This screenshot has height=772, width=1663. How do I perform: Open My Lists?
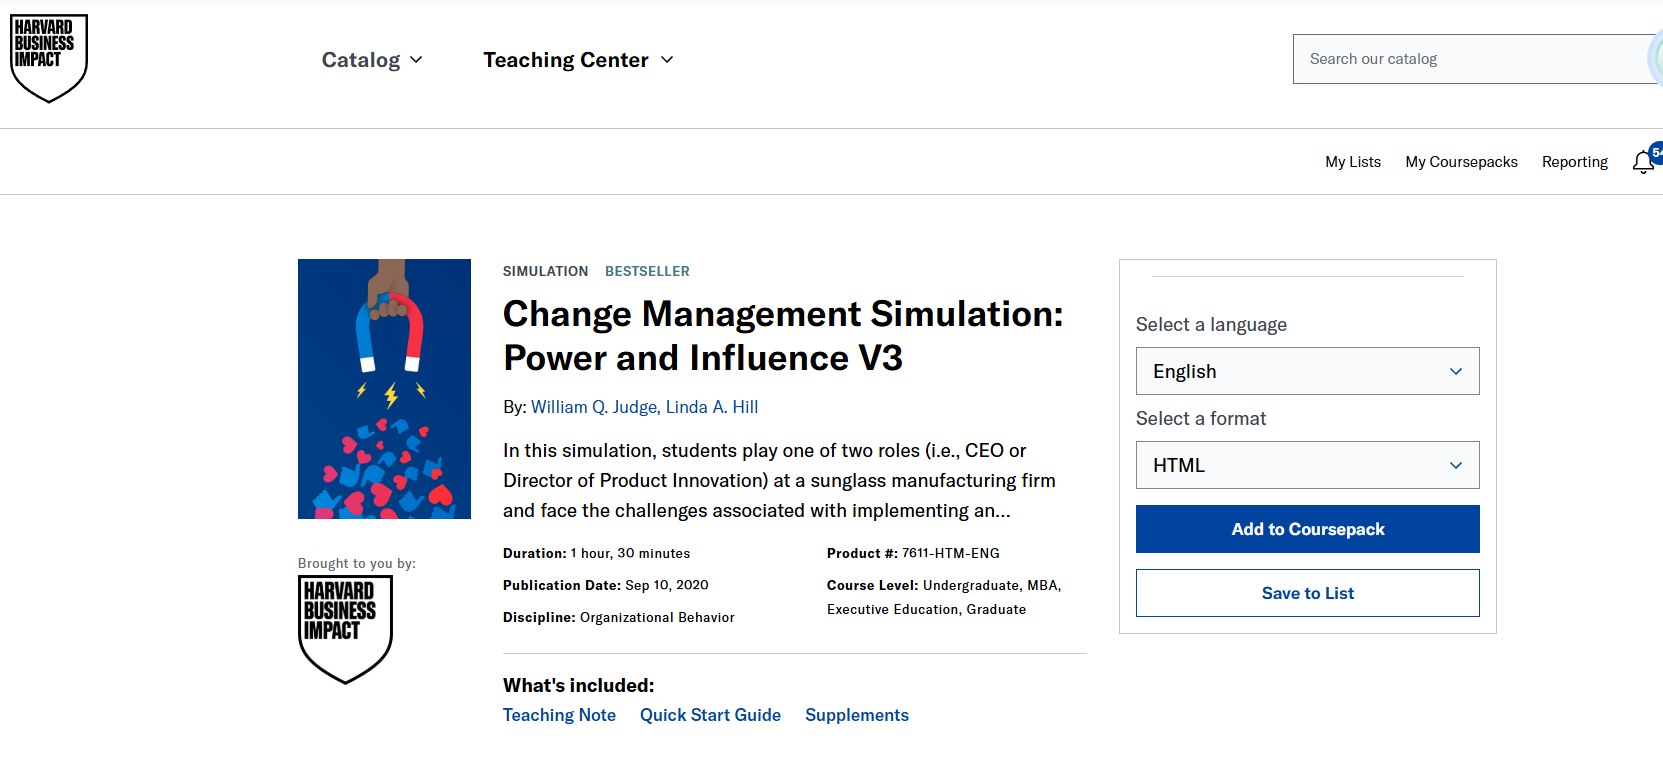coord(1353,162)
